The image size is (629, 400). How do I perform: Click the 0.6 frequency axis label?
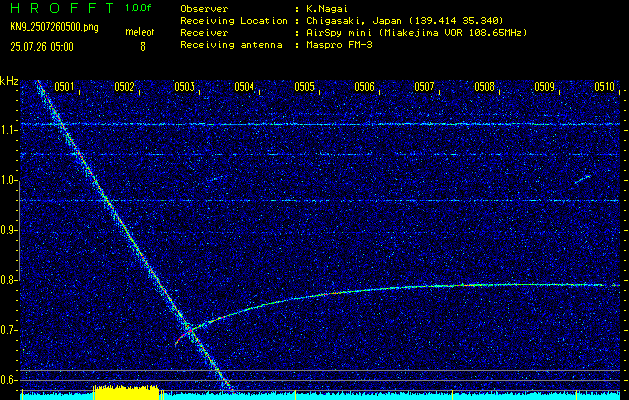click(7, 380)
